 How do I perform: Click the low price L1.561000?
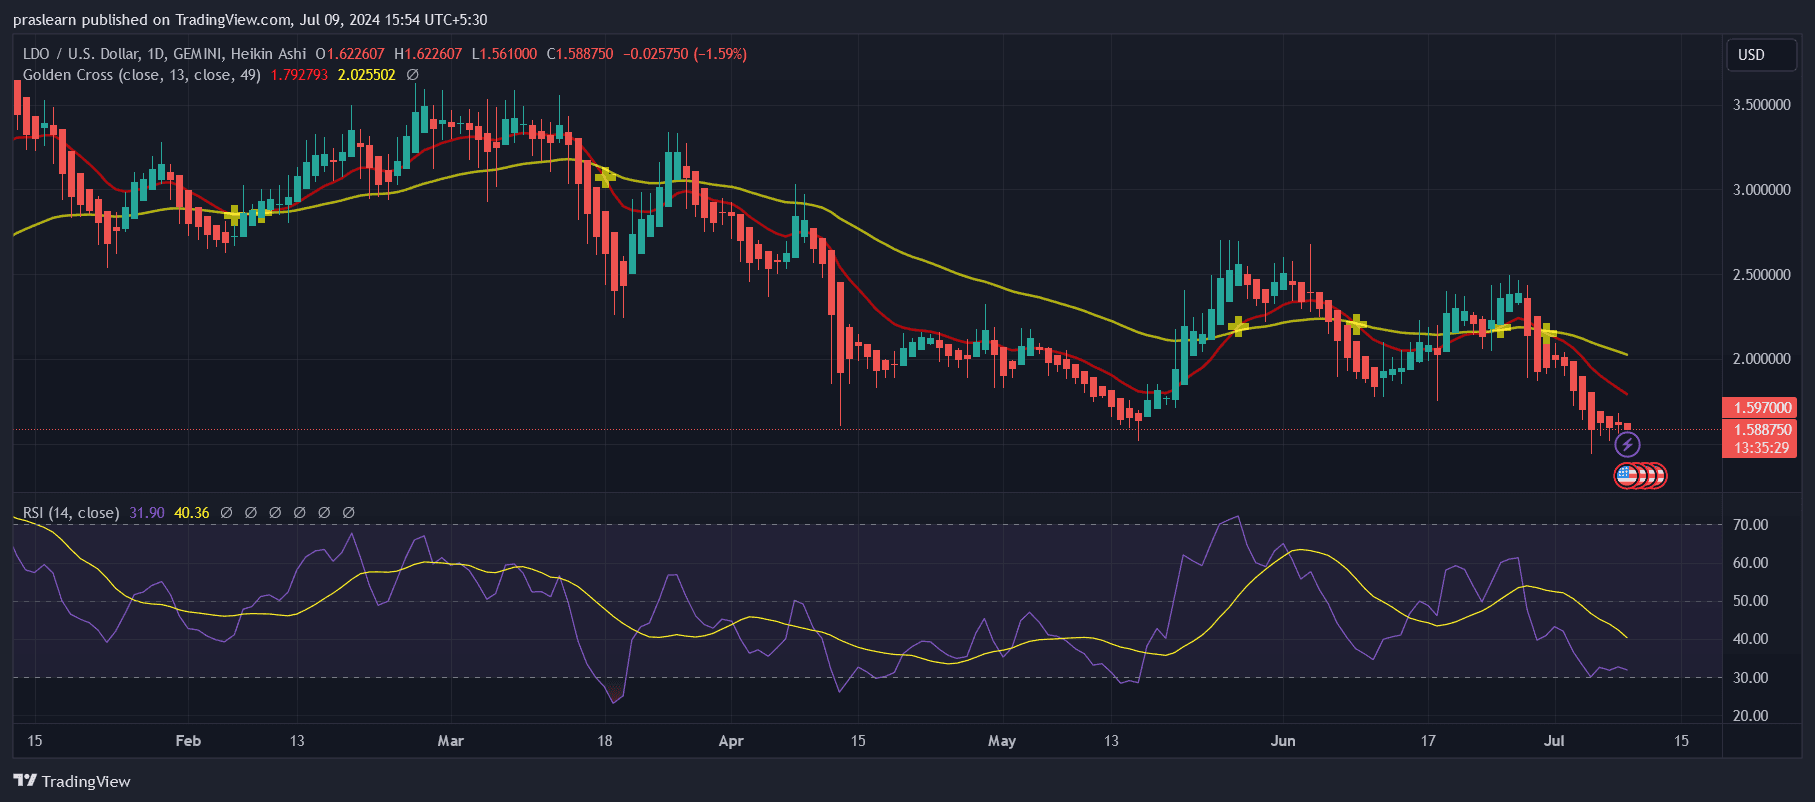(504, 54)
